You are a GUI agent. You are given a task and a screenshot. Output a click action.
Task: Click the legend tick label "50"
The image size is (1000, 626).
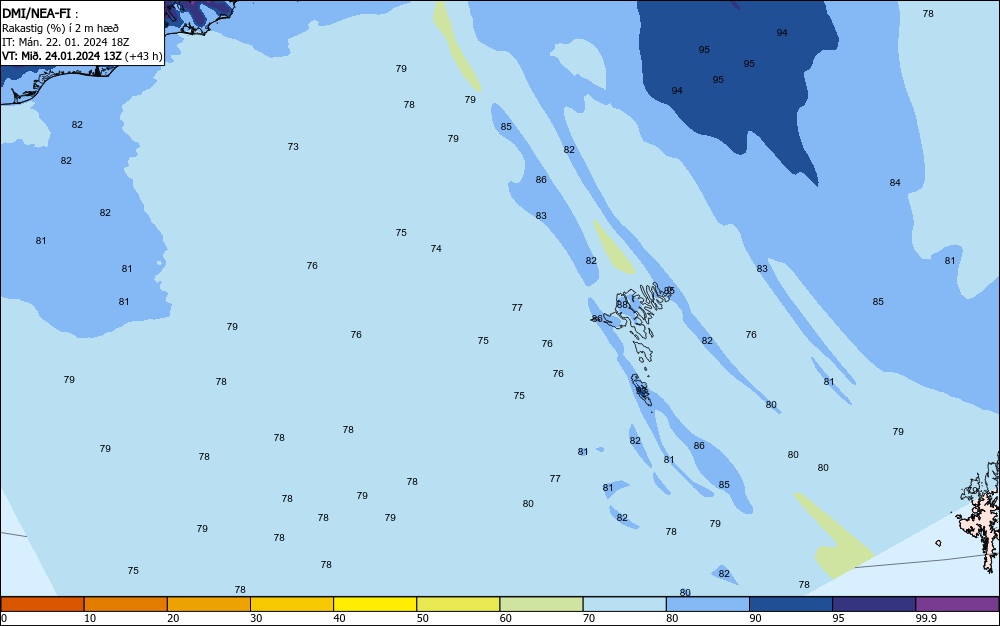click(422, 618)
